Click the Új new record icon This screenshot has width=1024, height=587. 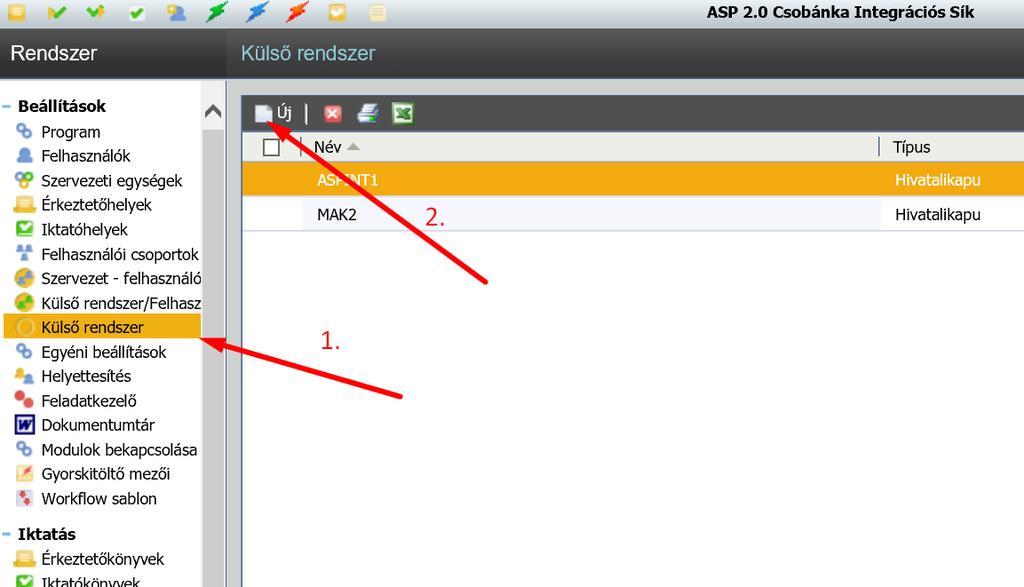coord(263,114)
